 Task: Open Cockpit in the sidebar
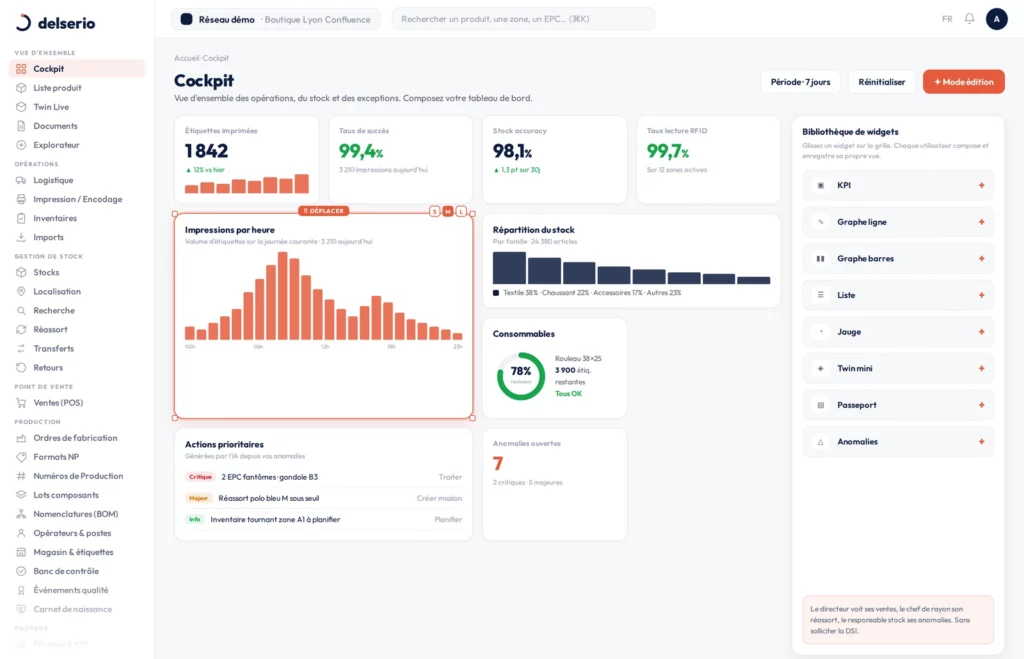point(77,69)
